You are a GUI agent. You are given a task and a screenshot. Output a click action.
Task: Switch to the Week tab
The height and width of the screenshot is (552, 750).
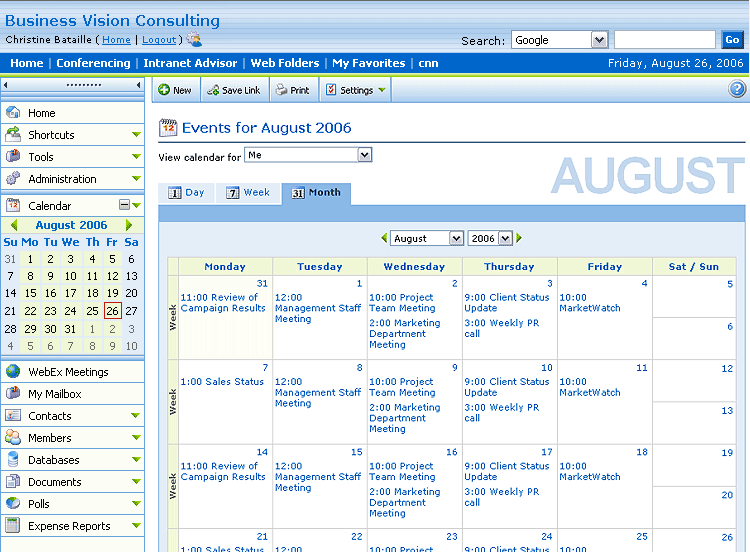click(248, 193)
